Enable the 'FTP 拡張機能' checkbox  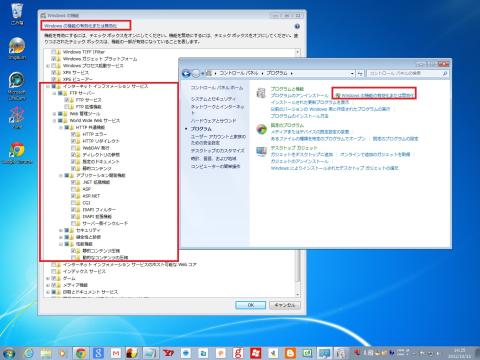pos(66,107)
